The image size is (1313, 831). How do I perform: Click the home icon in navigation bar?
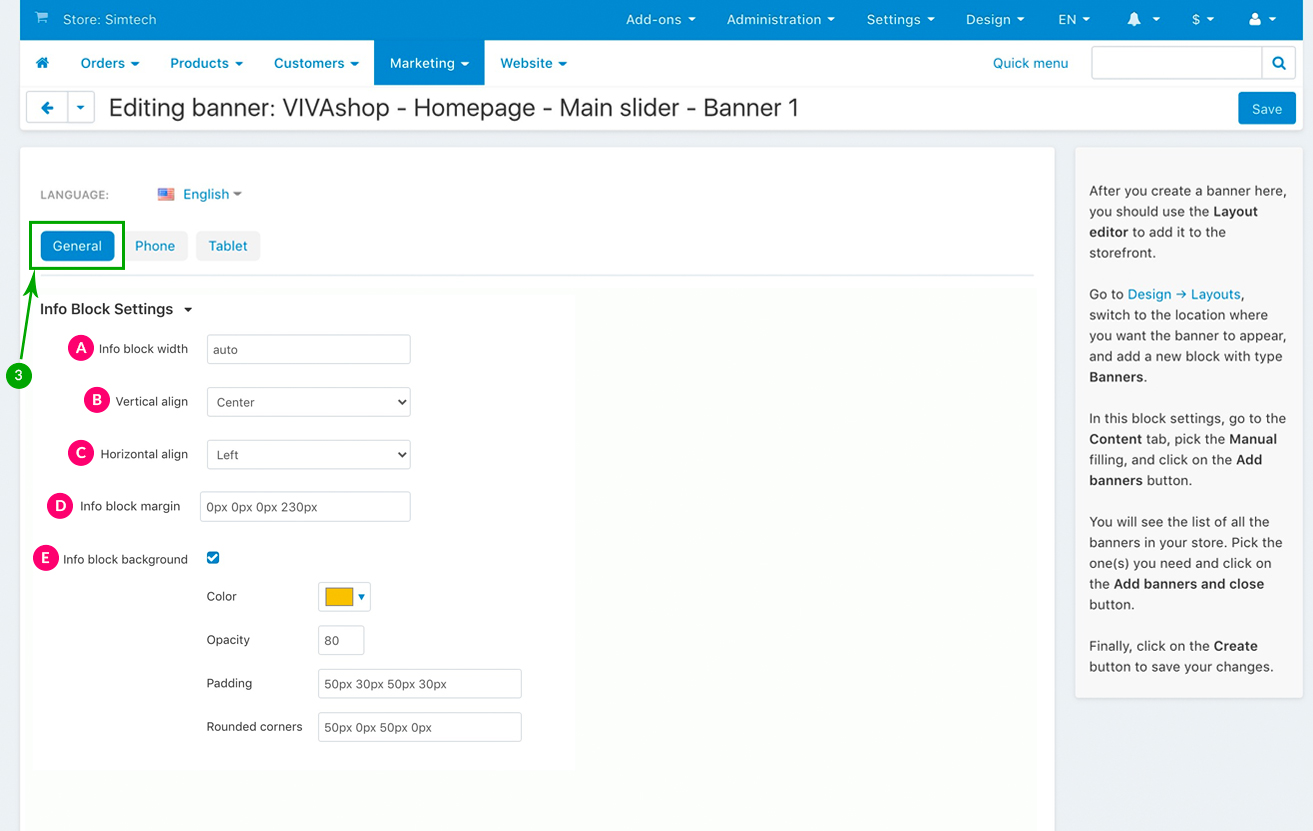tap(42, 63)
